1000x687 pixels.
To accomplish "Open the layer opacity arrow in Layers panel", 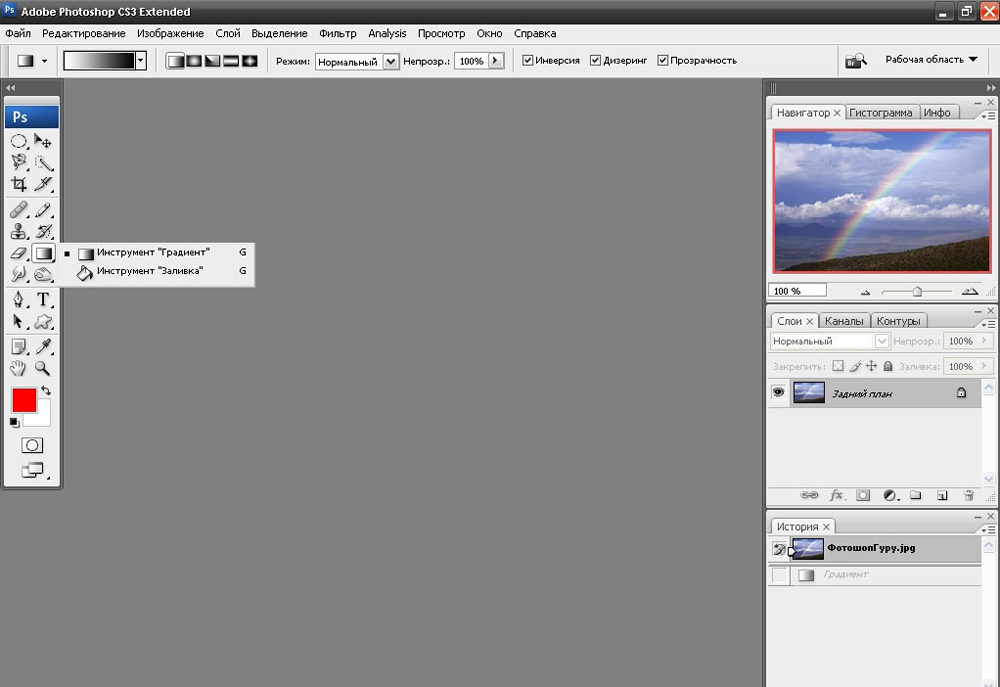I will 985,341.
